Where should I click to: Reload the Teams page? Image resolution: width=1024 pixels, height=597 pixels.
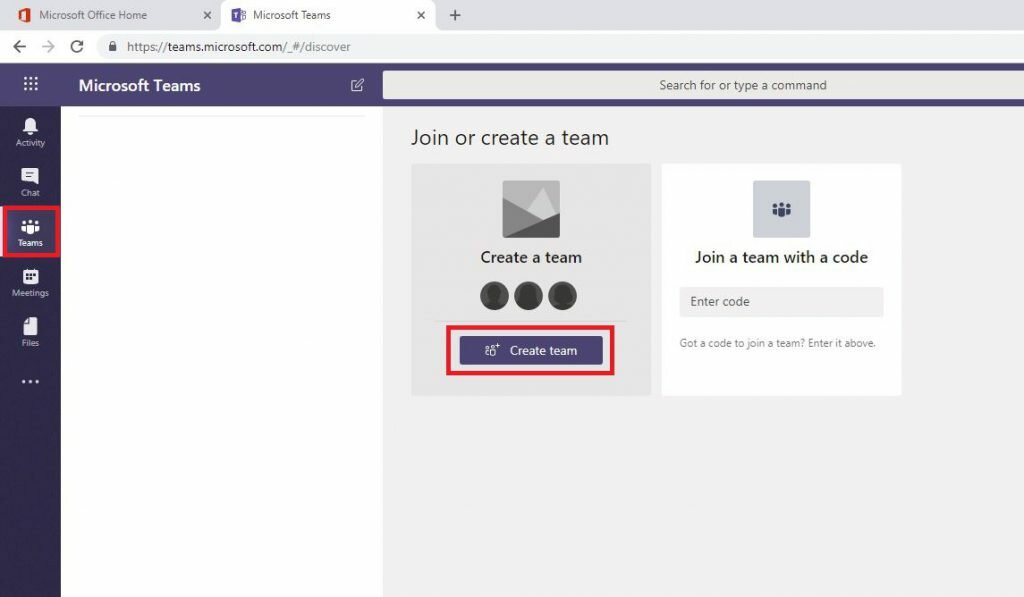(77, 46)
